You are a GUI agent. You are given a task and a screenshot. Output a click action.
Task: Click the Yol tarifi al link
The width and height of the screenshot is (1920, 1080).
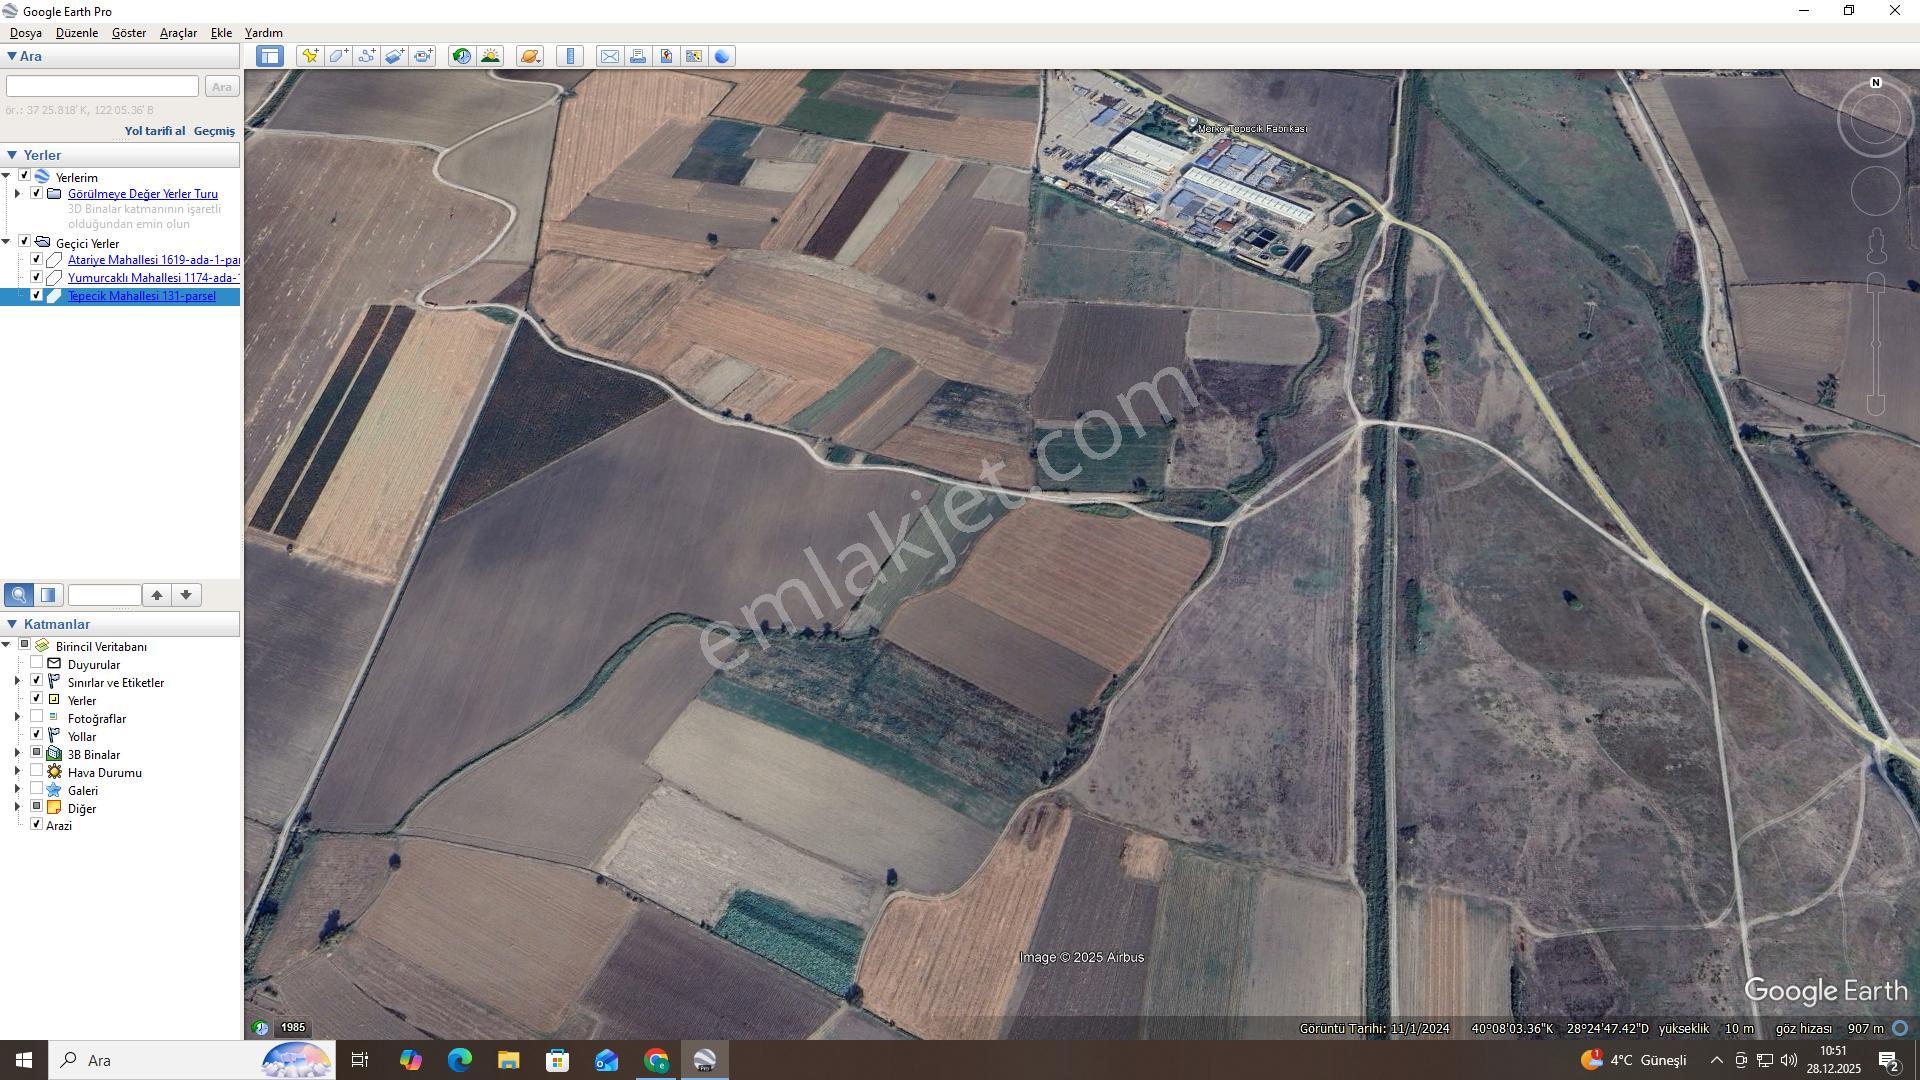click(154, 131)
